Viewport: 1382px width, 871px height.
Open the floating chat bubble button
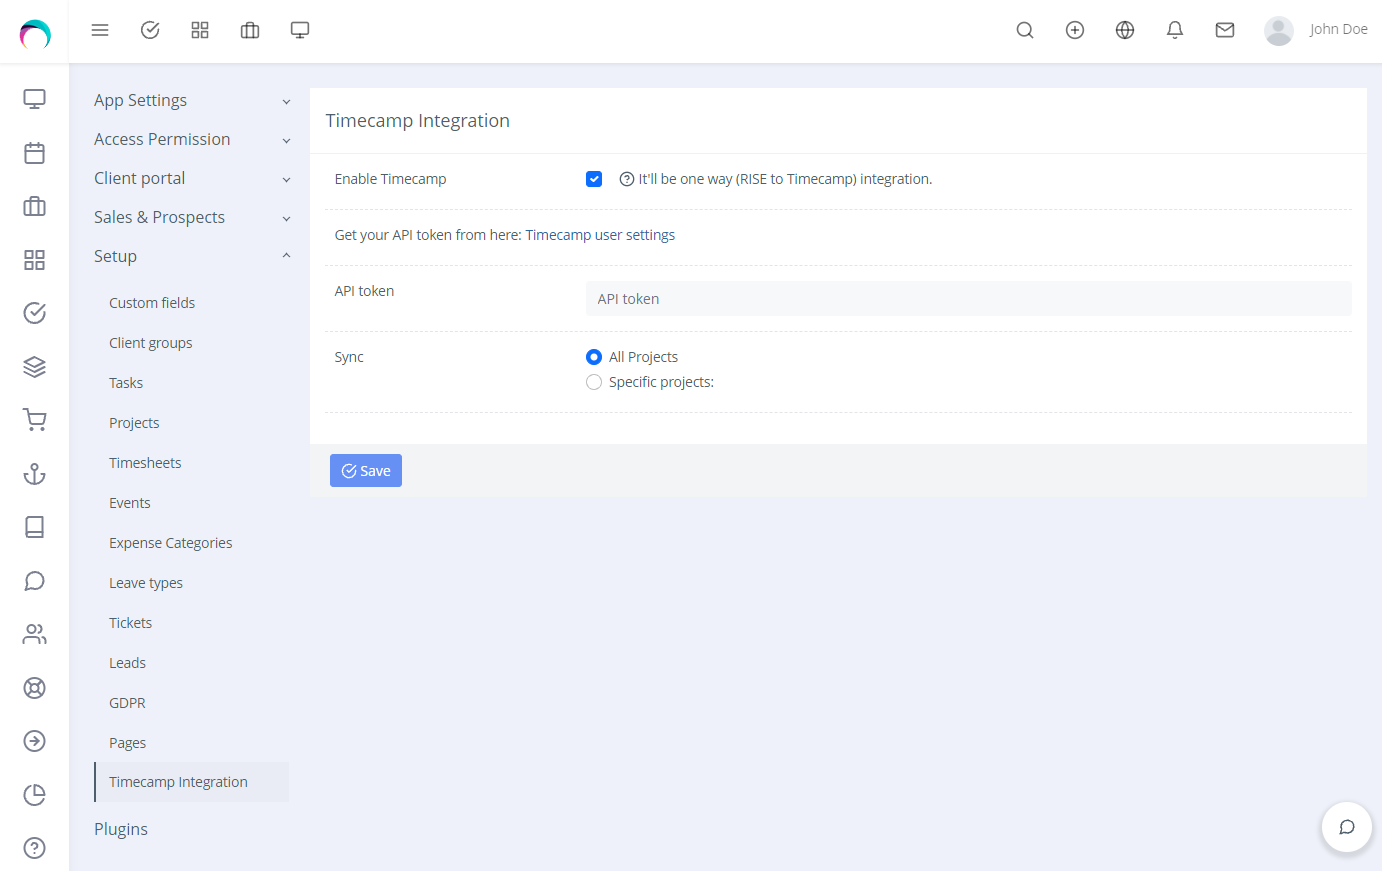point(1346,827)
